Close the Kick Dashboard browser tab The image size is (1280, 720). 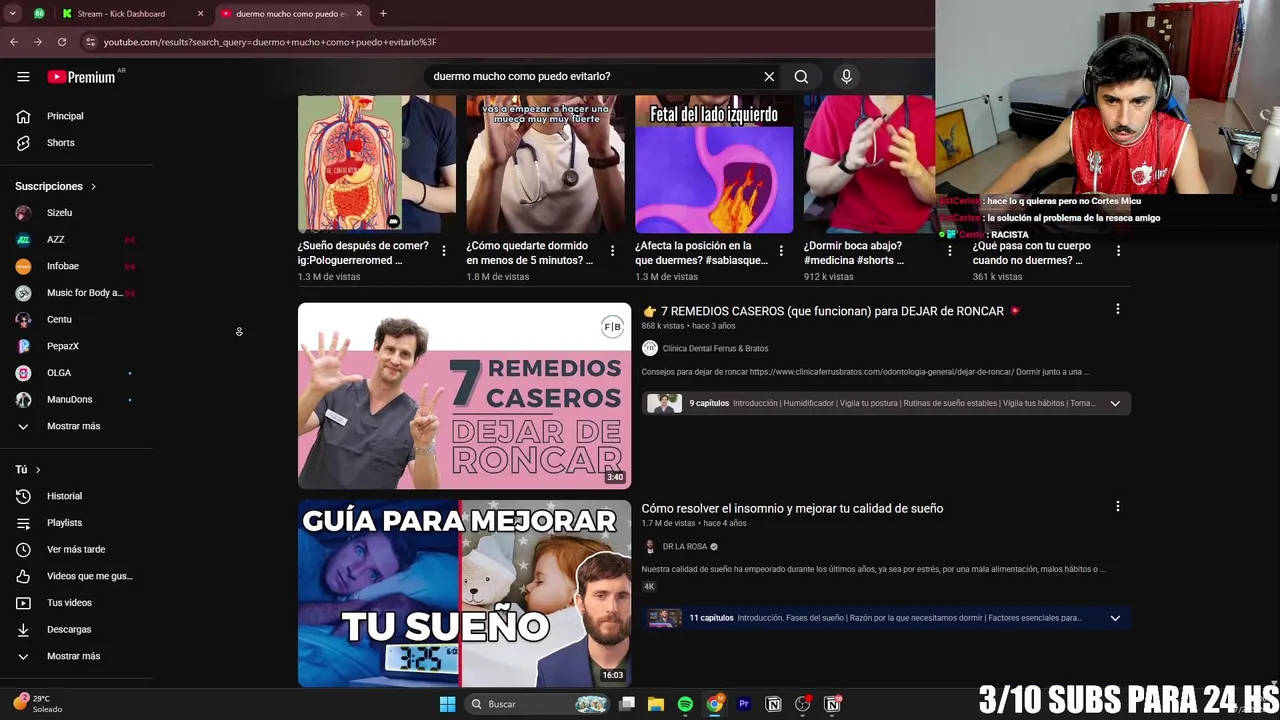[200, 14]
